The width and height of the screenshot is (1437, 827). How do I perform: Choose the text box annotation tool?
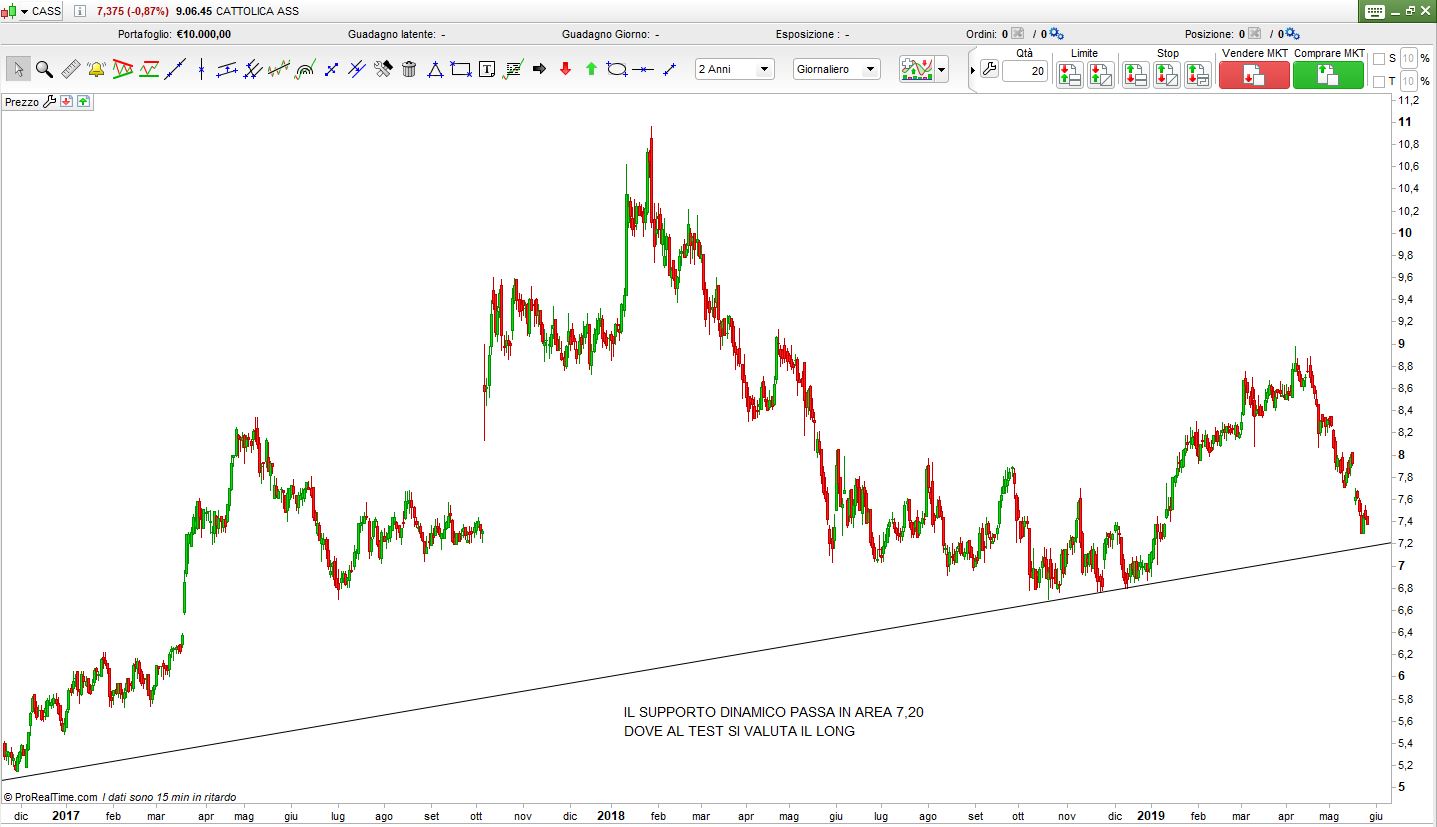pos(487,69)
